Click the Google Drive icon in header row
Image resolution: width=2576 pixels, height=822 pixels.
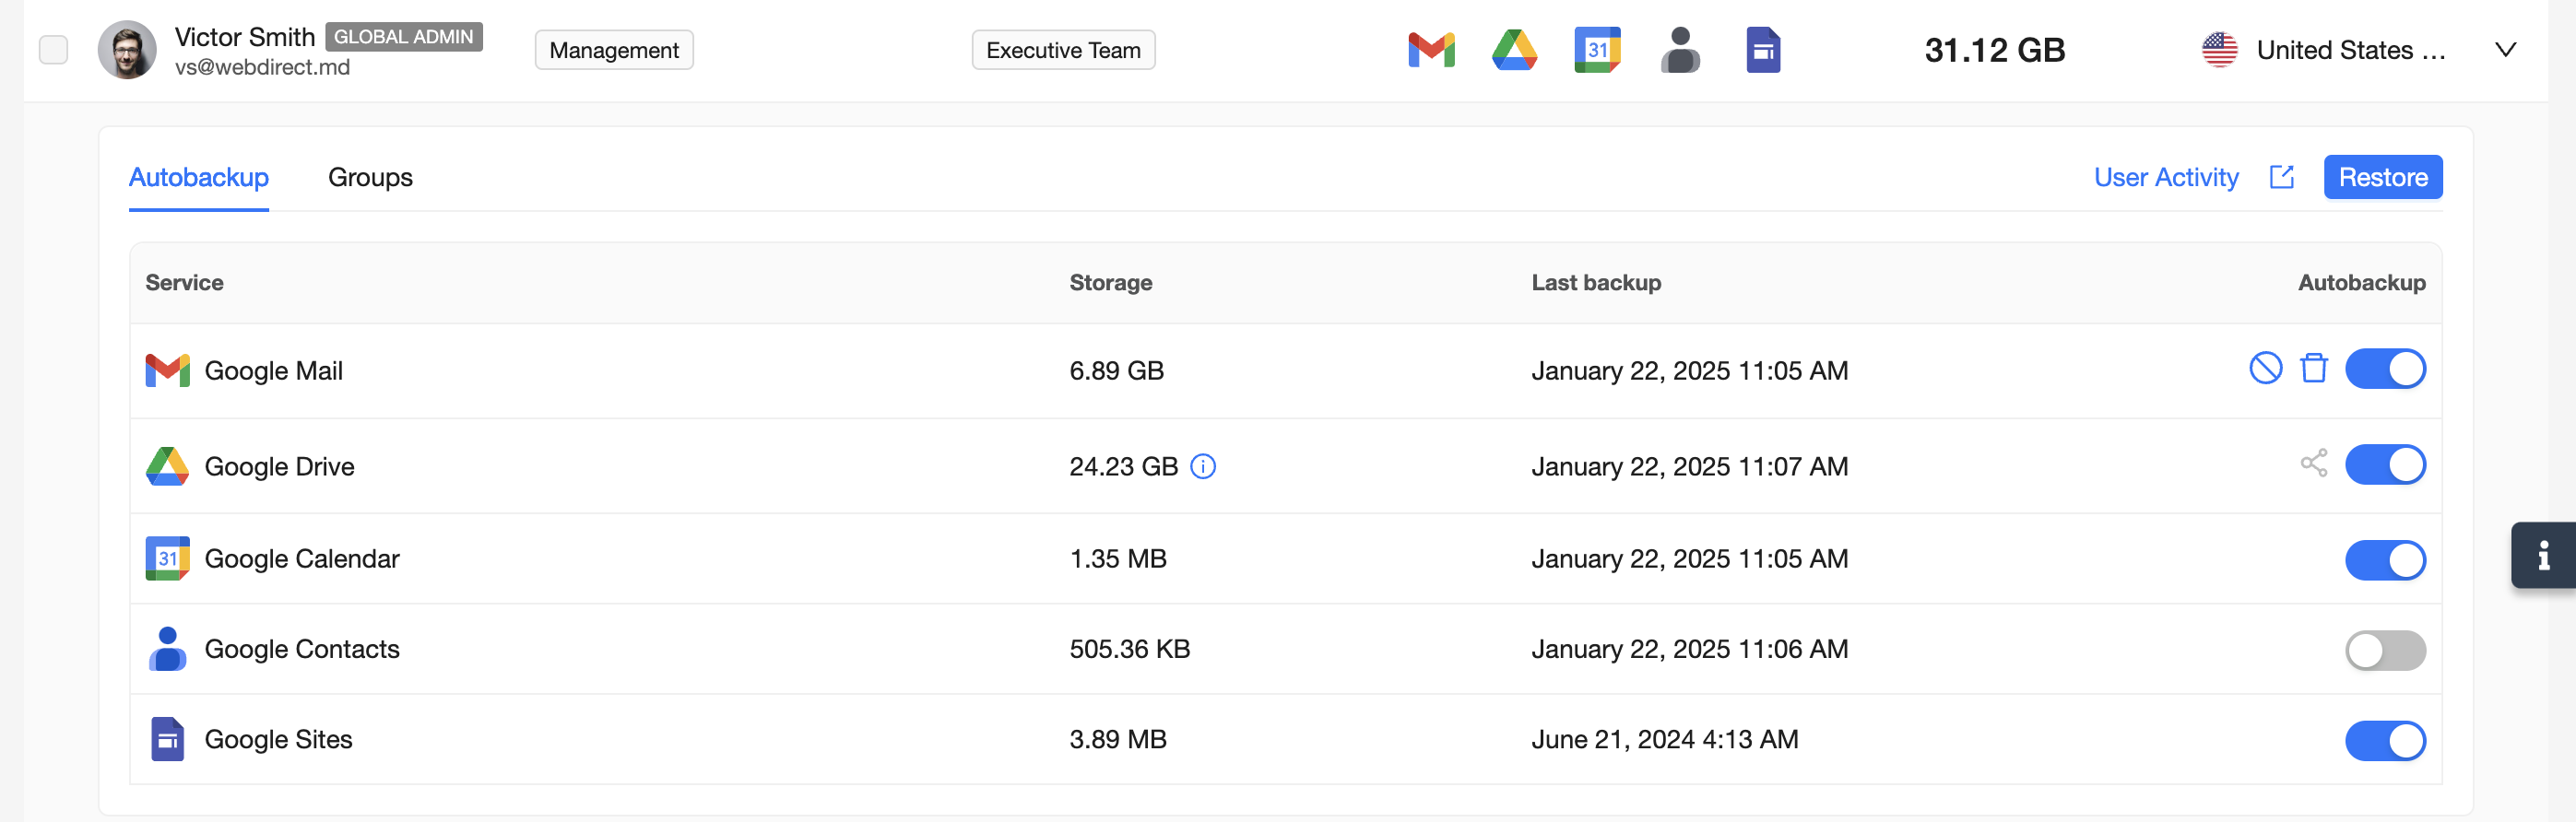tap(1514, 50)
